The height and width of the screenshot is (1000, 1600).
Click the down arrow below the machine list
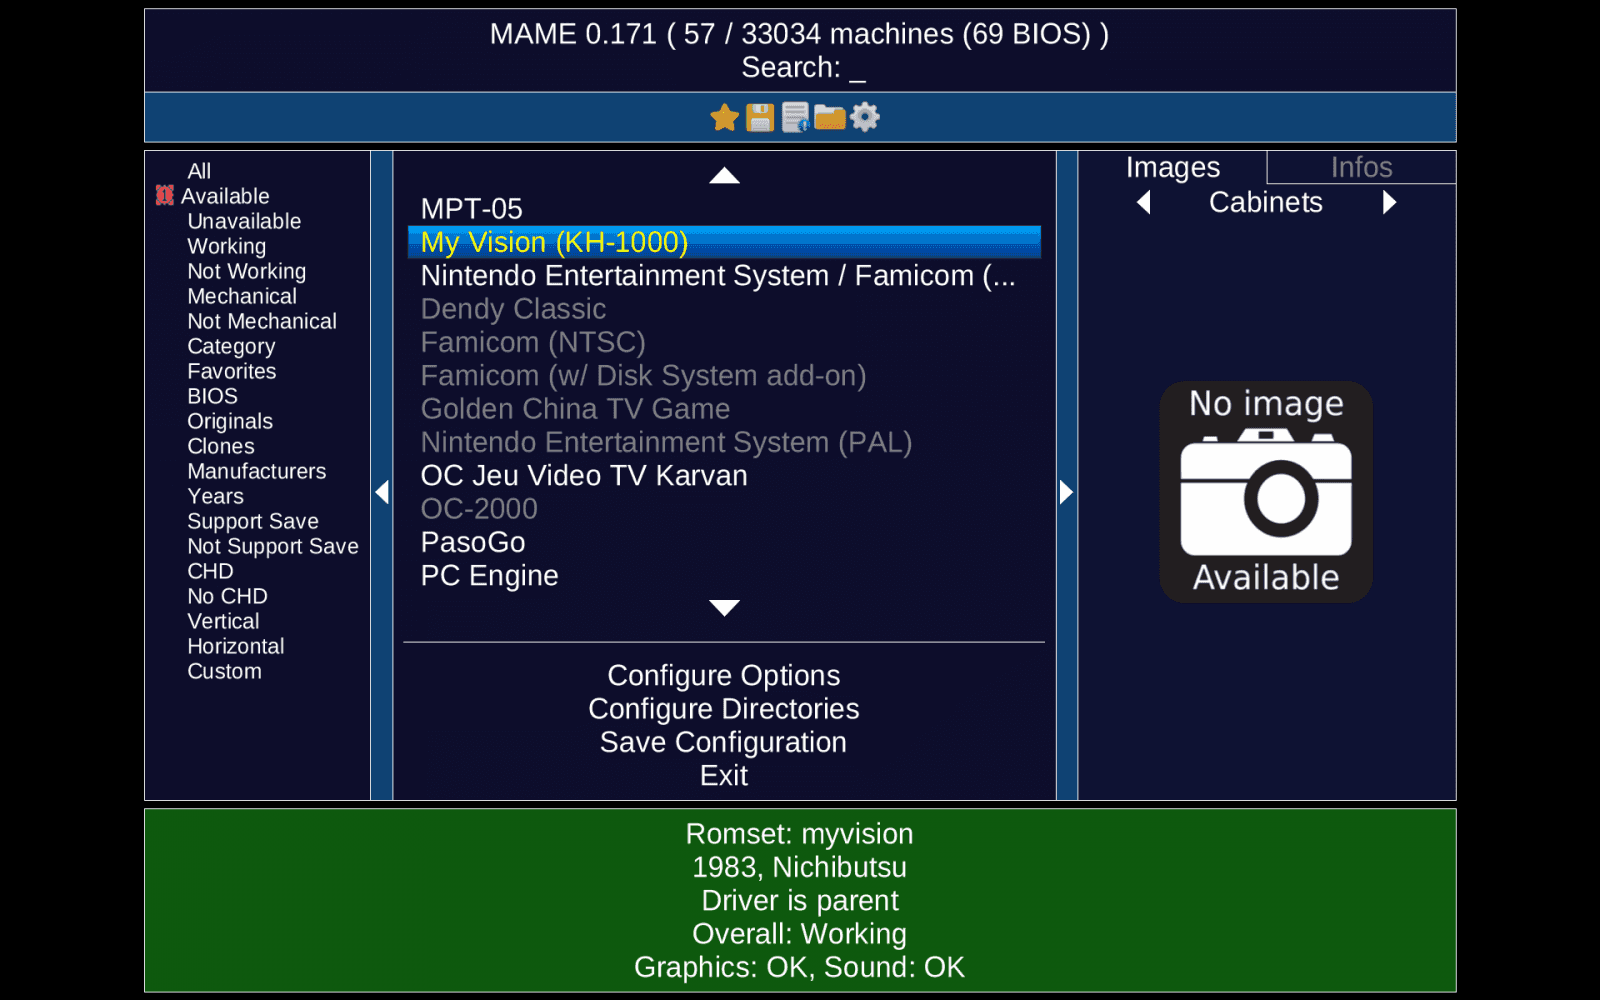724,608
